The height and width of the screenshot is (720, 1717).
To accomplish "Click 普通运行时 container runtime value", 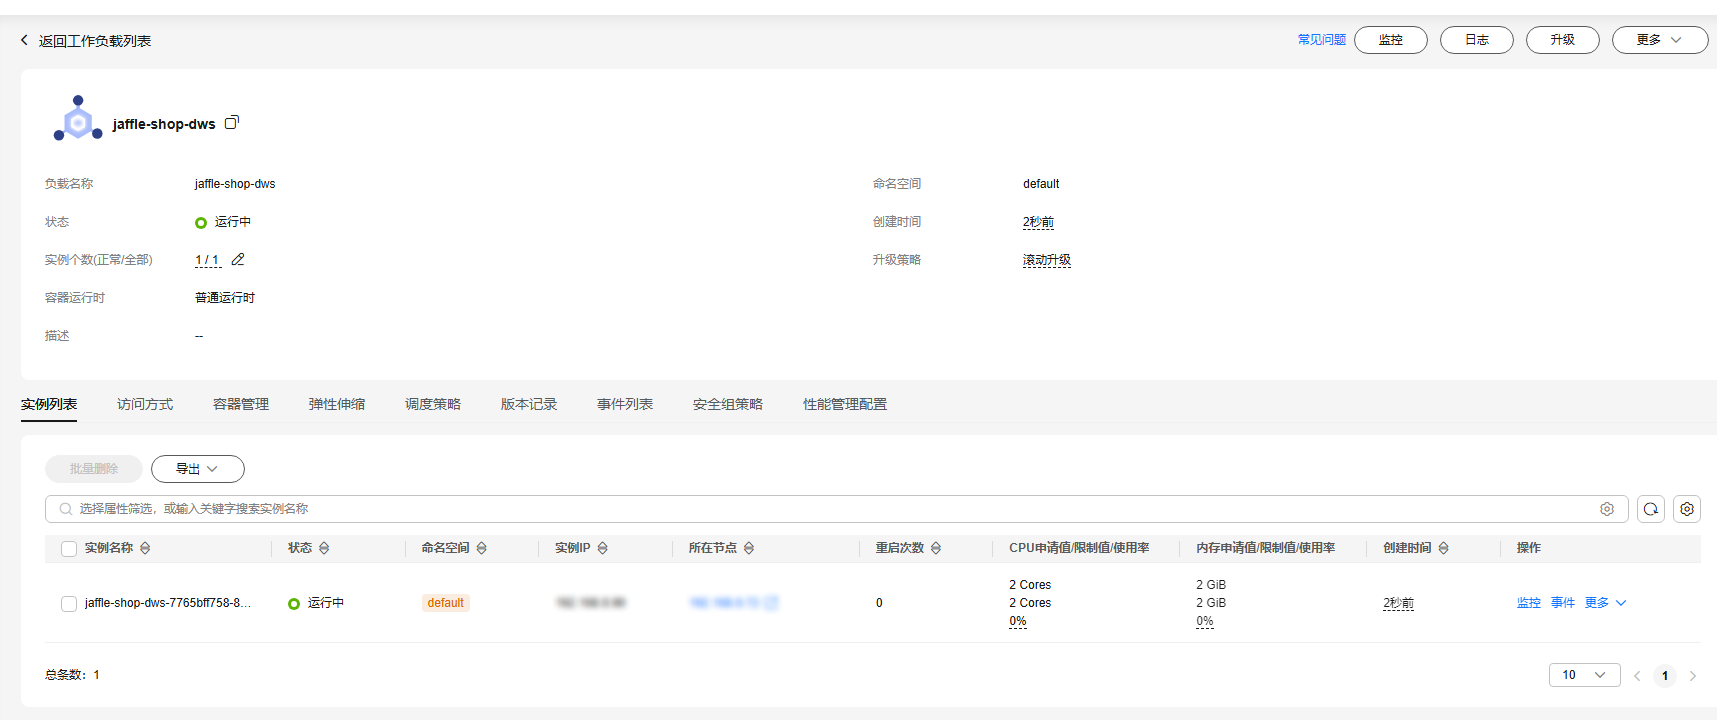I will coord(225,298).
